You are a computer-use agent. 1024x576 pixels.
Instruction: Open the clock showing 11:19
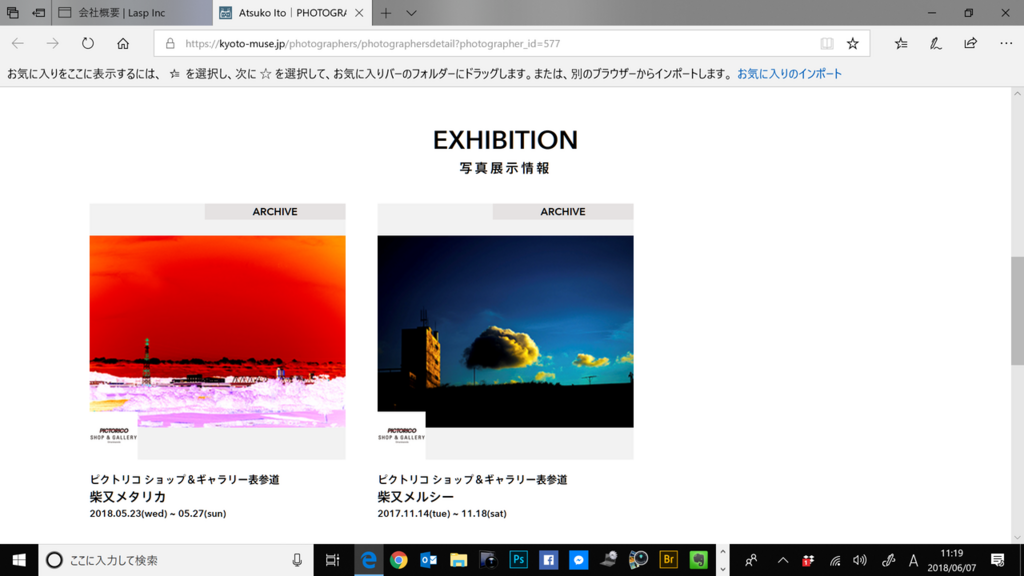(952, 560)
